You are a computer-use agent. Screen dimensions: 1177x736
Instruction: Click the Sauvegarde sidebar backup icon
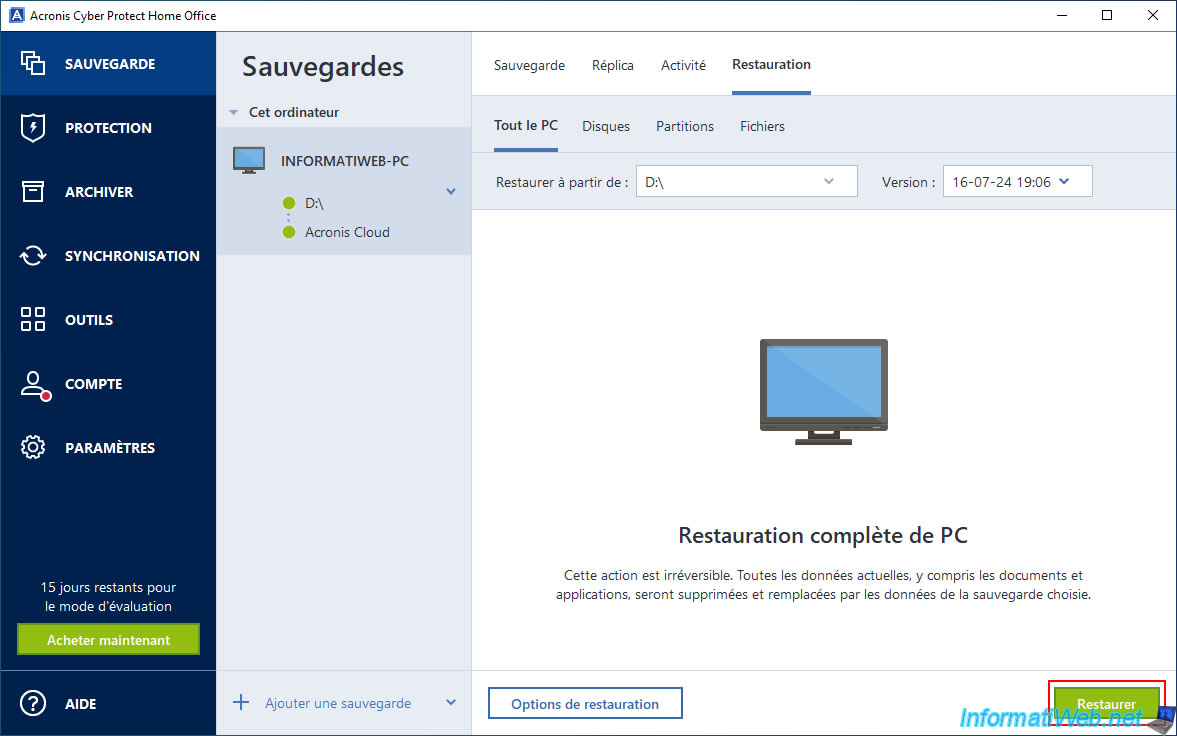click(x=33, y=64)
